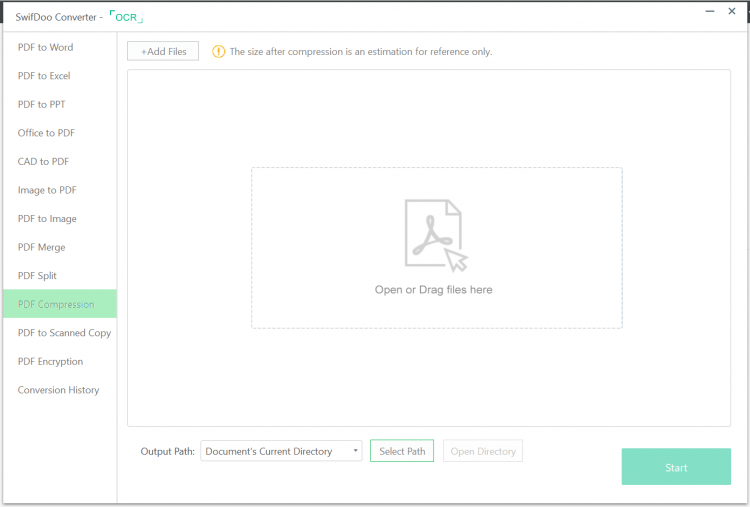Click Open or Drag files here text

click(433, 290)
